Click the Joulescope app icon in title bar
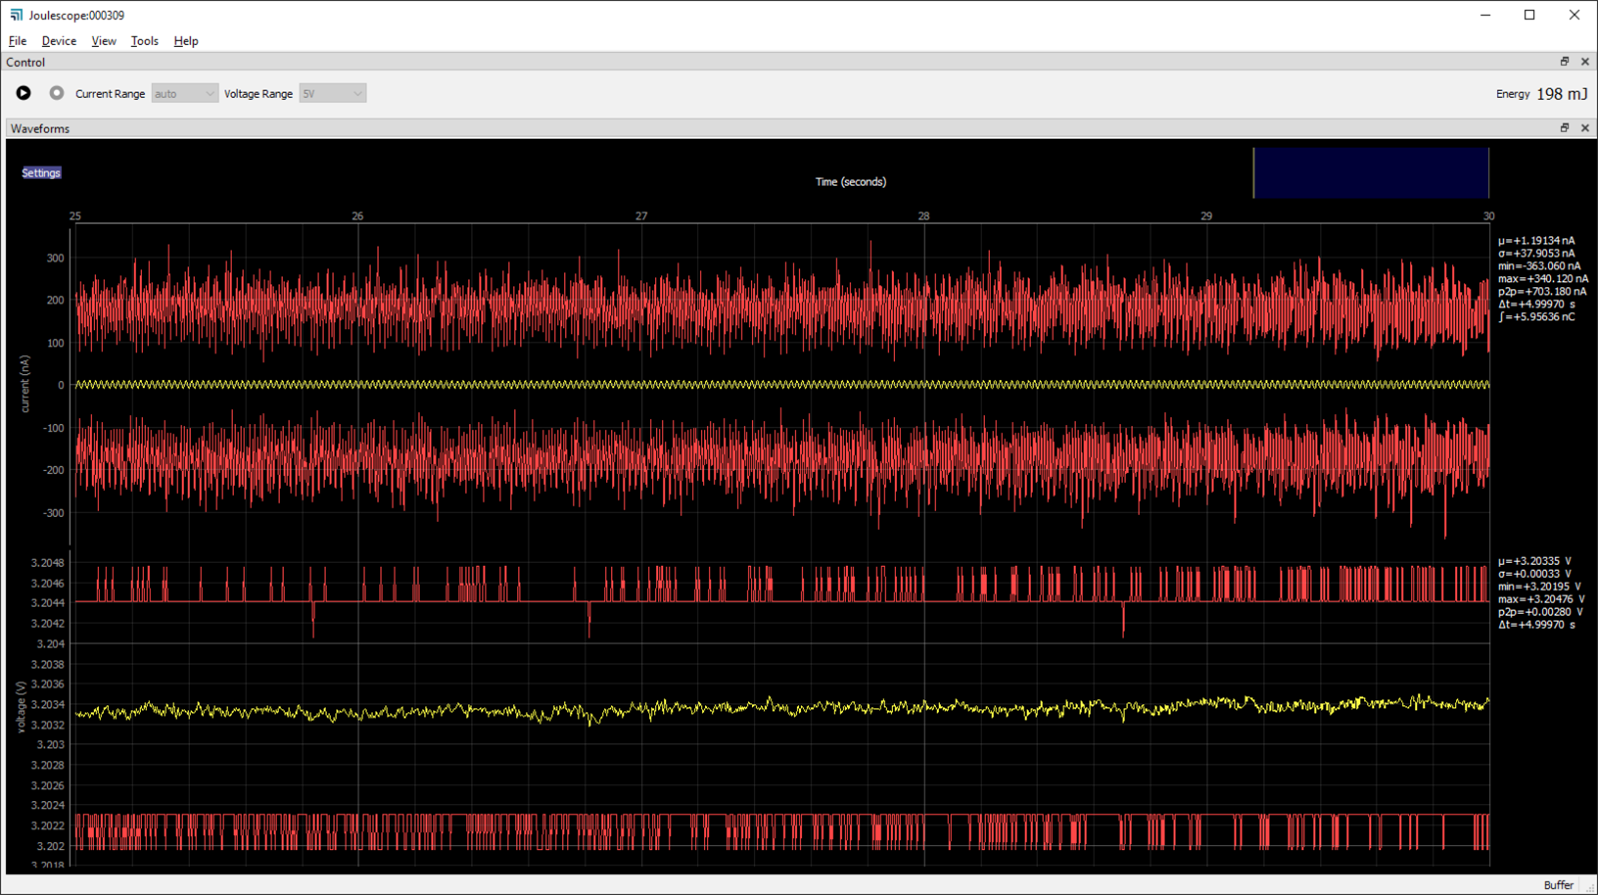Screen dimensions: 1598x895 [x=16, y=15]
